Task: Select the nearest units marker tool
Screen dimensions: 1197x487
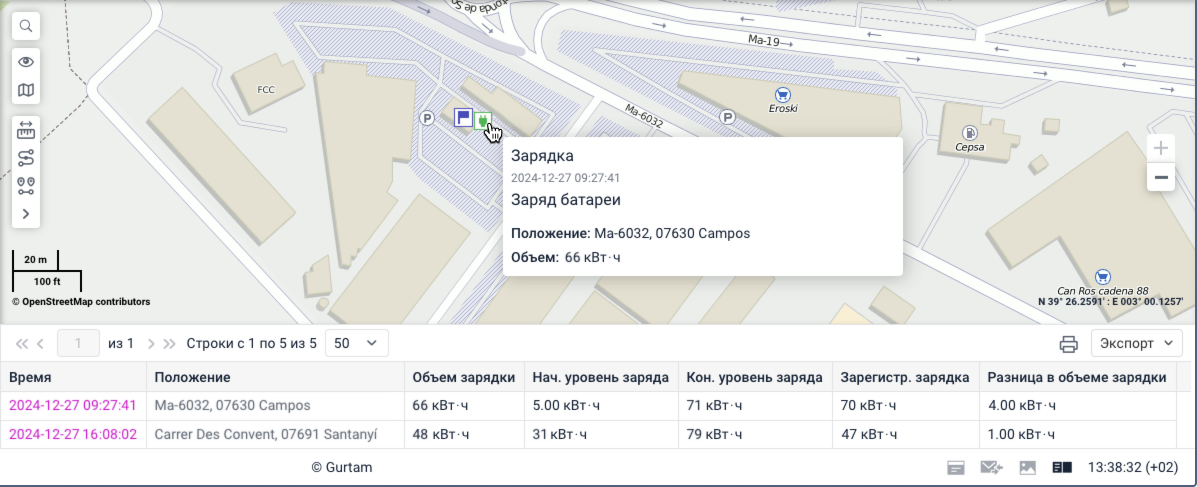Action: pos(26,186)
